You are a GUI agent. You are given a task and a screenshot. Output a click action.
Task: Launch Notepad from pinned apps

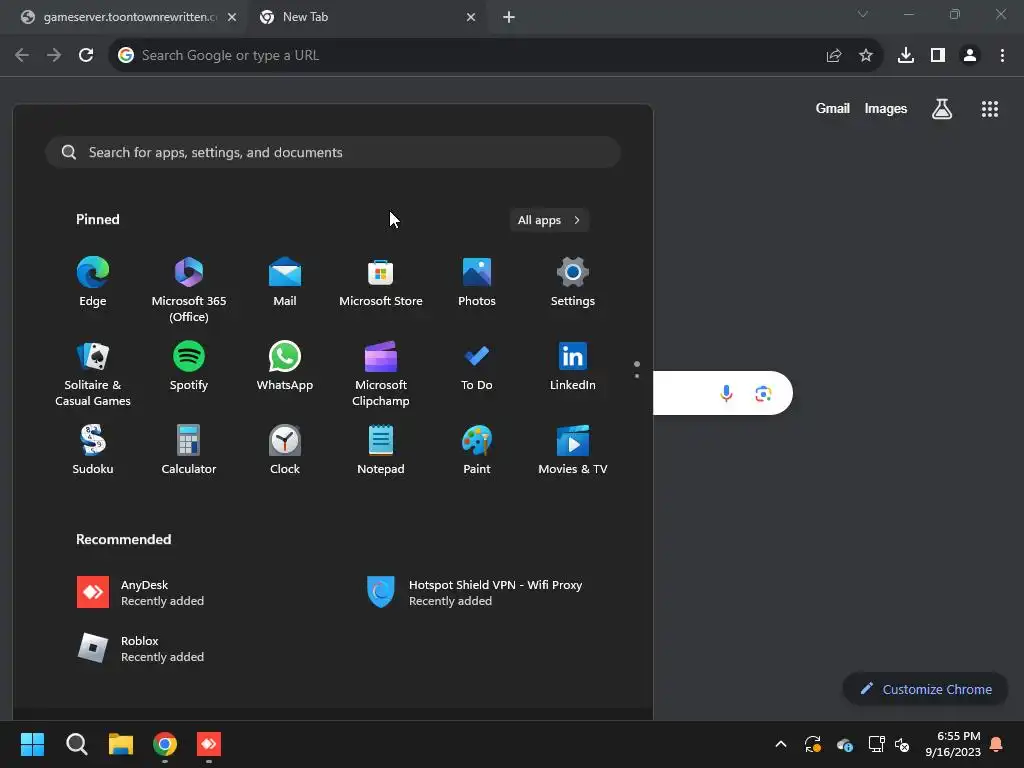click(x=381, y=450)
